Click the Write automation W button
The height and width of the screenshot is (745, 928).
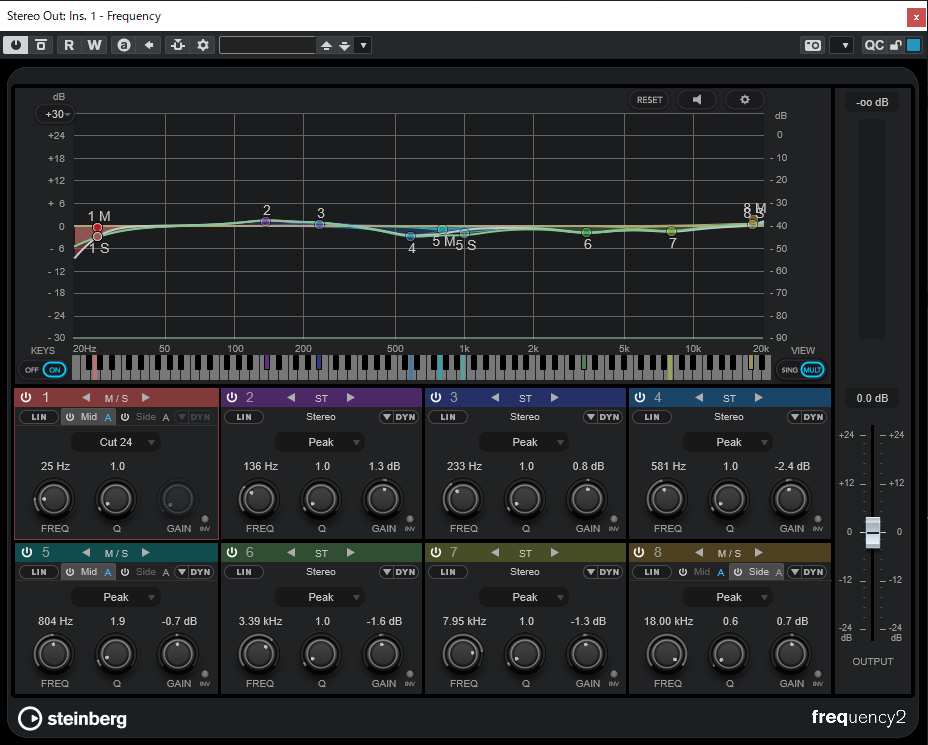click(x=94, y=45)
